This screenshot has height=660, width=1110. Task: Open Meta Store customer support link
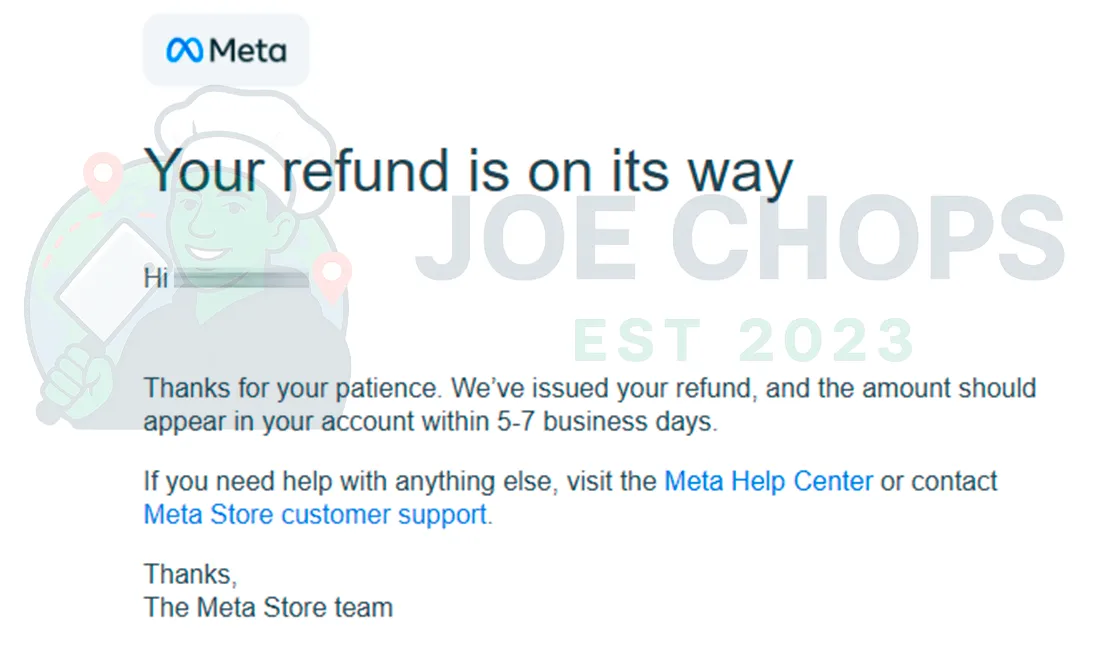(316, 515)
